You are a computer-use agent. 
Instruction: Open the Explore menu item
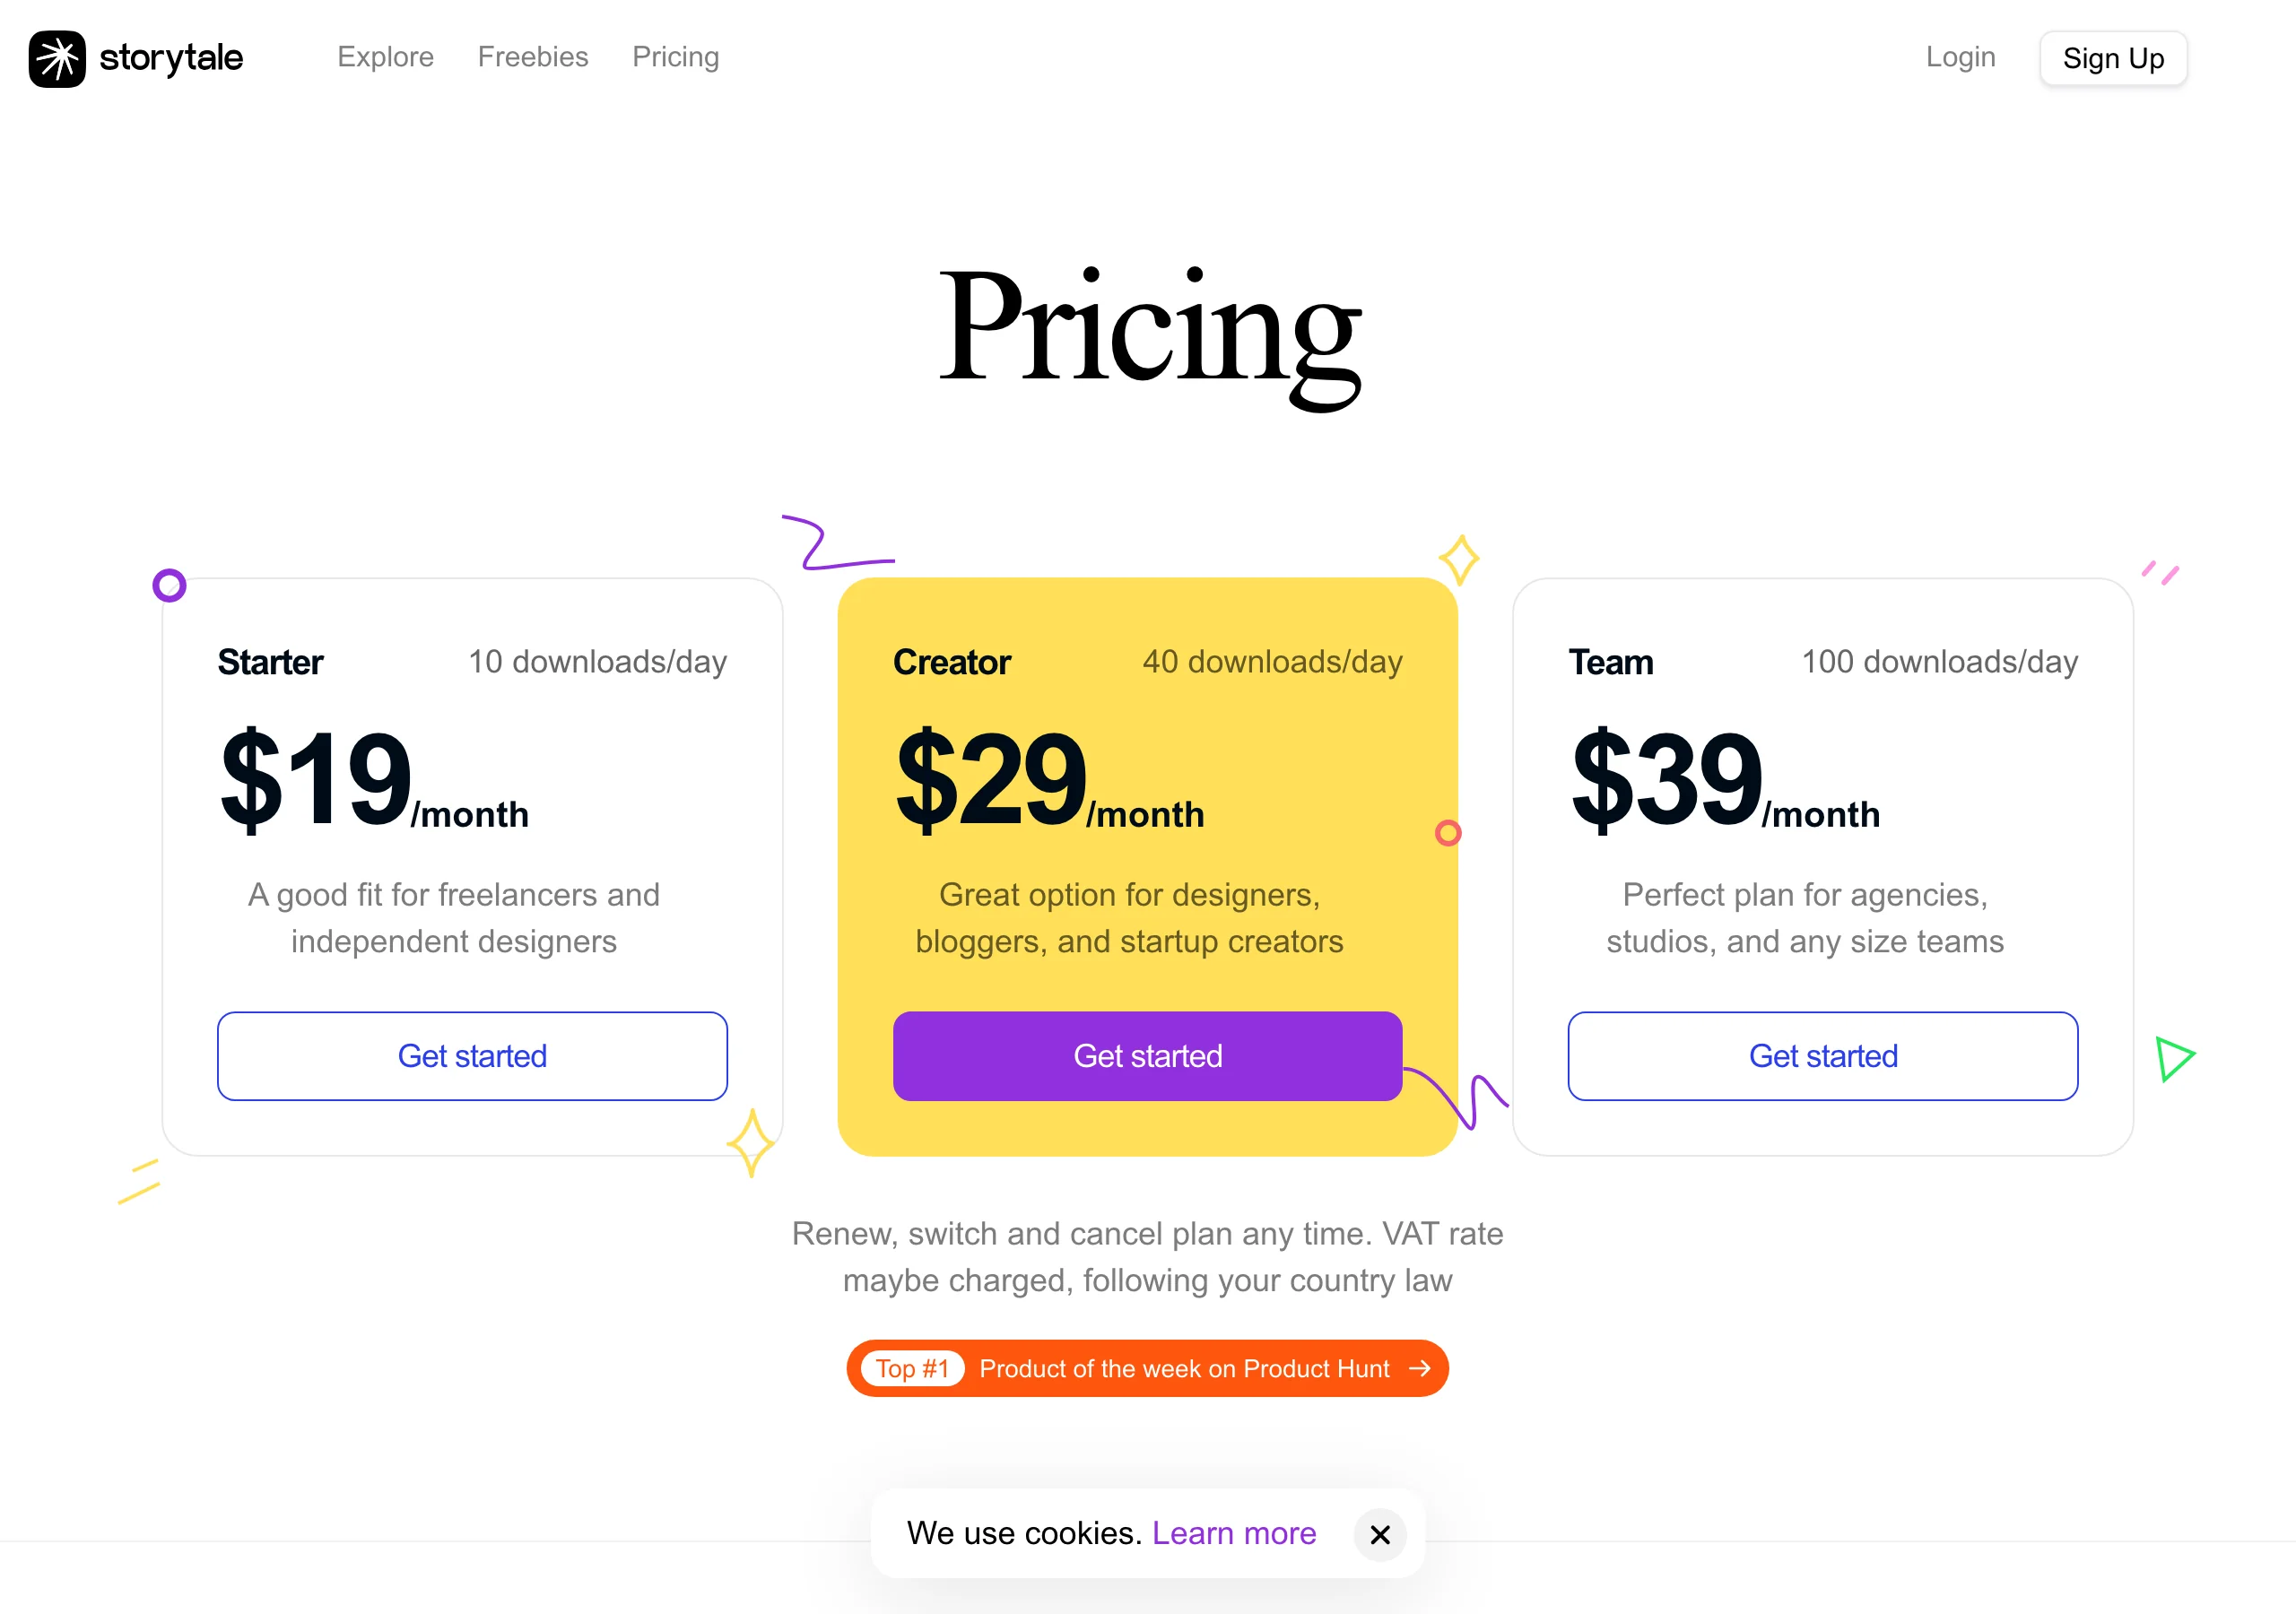(x=385, y=57)
